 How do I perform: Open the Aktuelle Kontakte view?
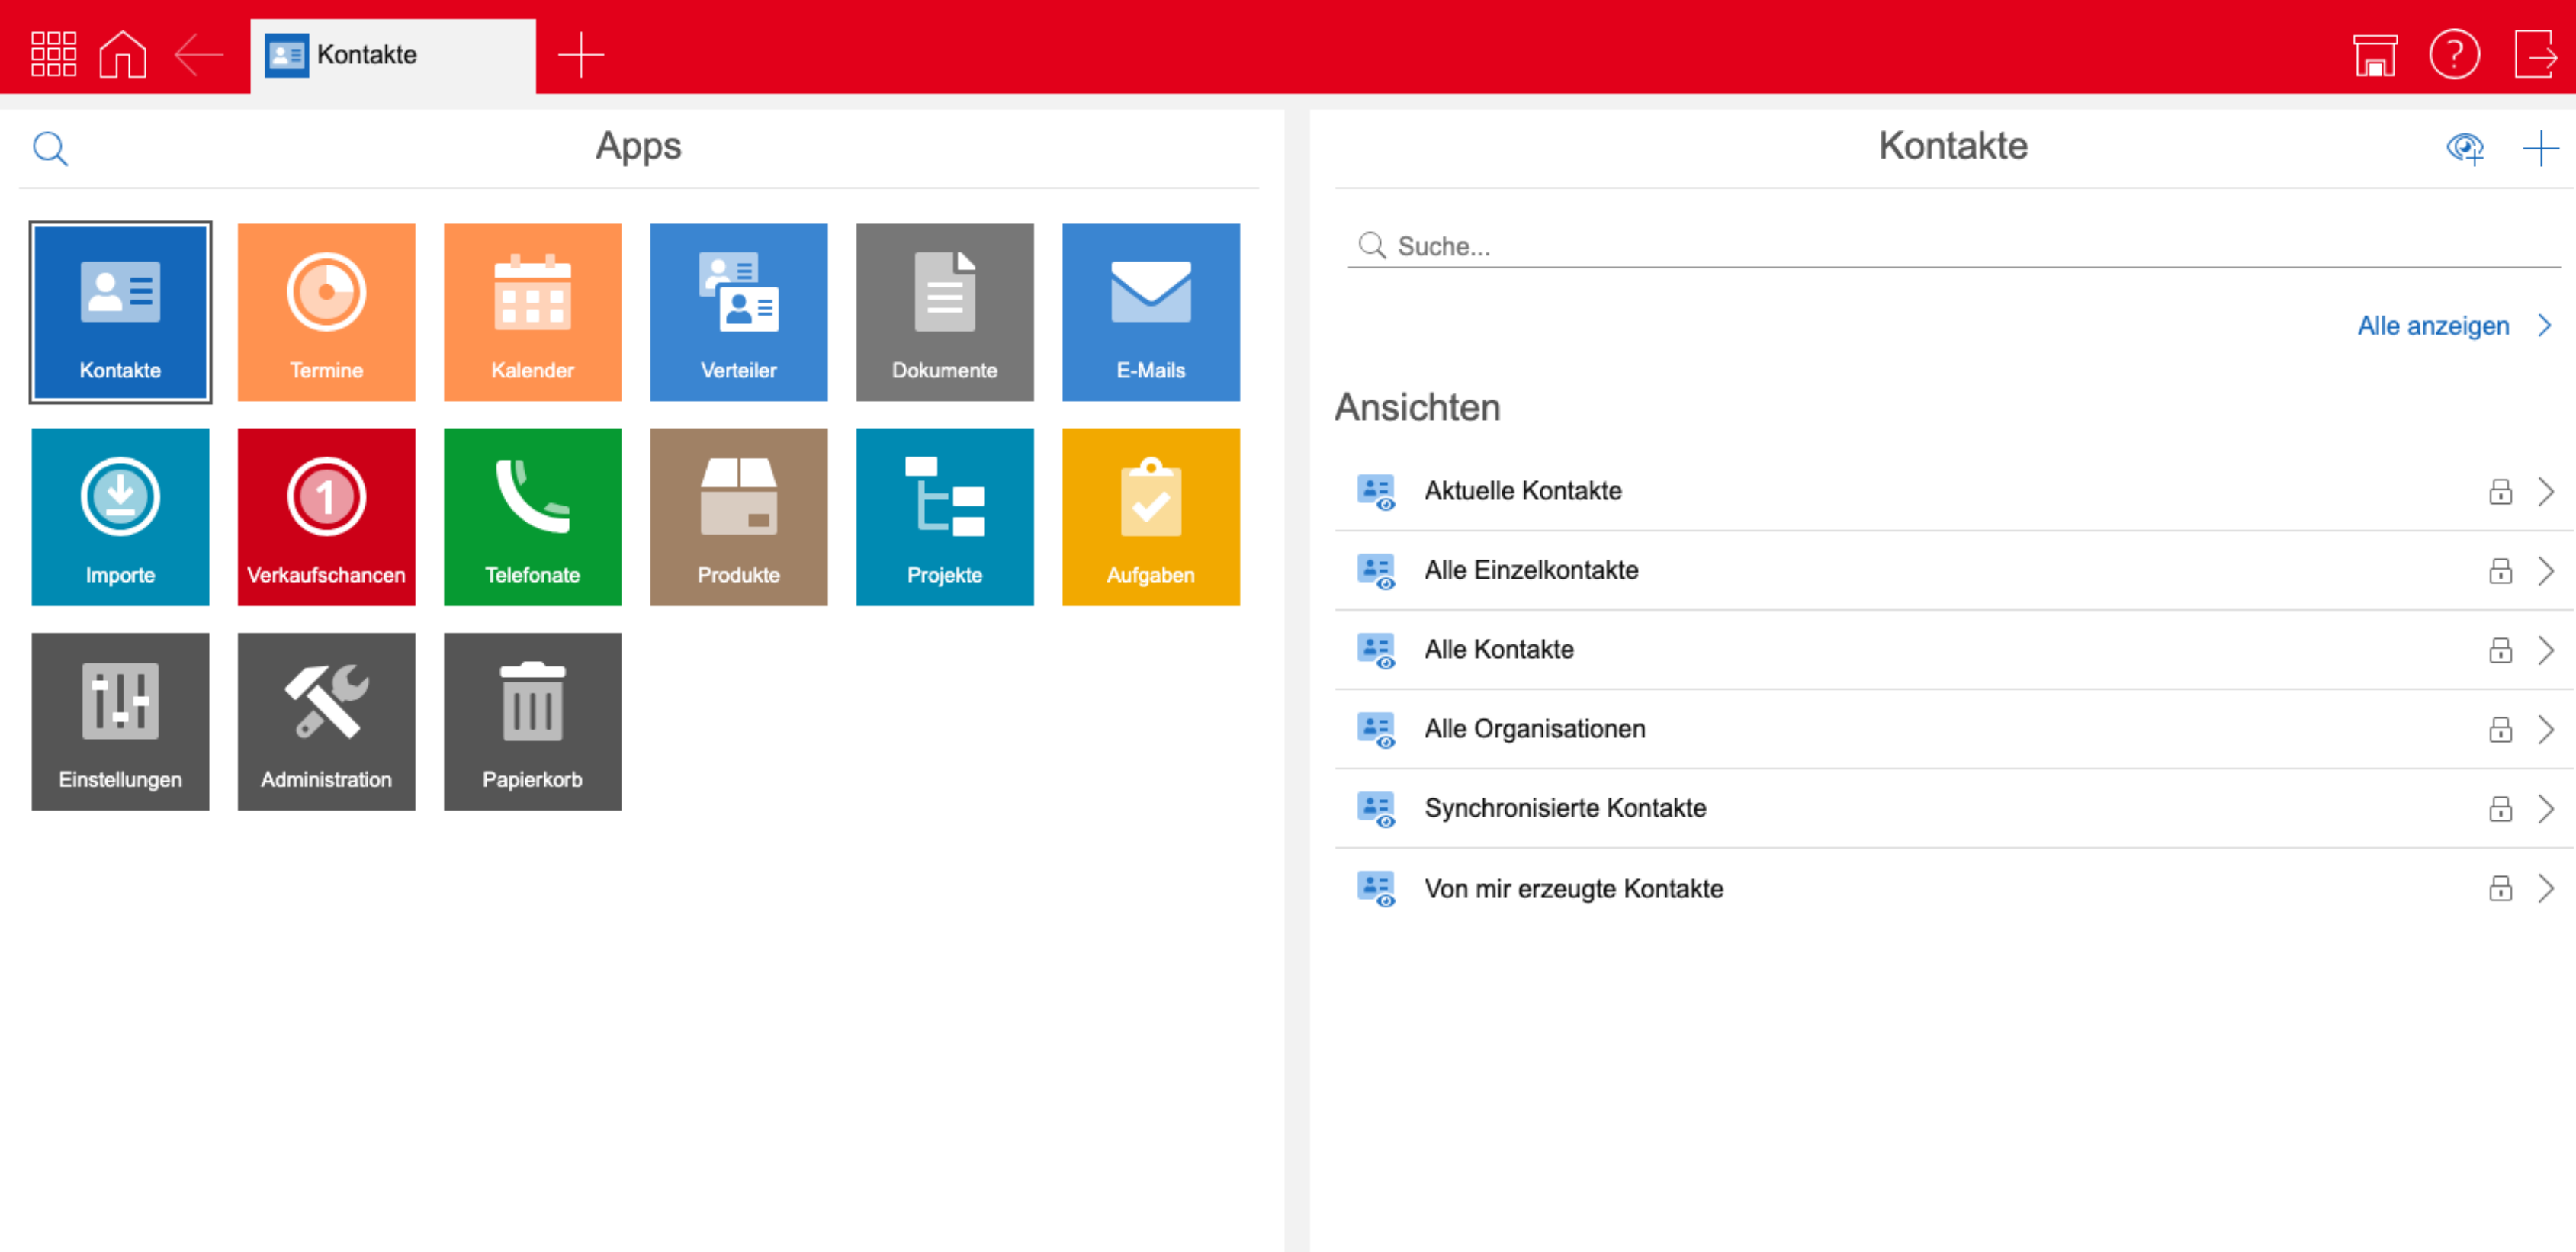tap(1953, 491)
